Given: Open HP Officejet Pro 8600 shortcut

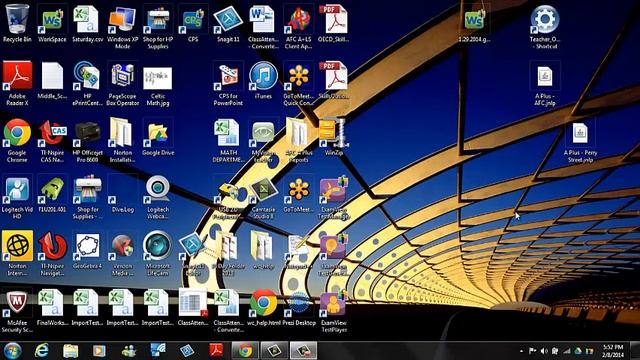Looking at the screenshot, I should pos(87,140).
